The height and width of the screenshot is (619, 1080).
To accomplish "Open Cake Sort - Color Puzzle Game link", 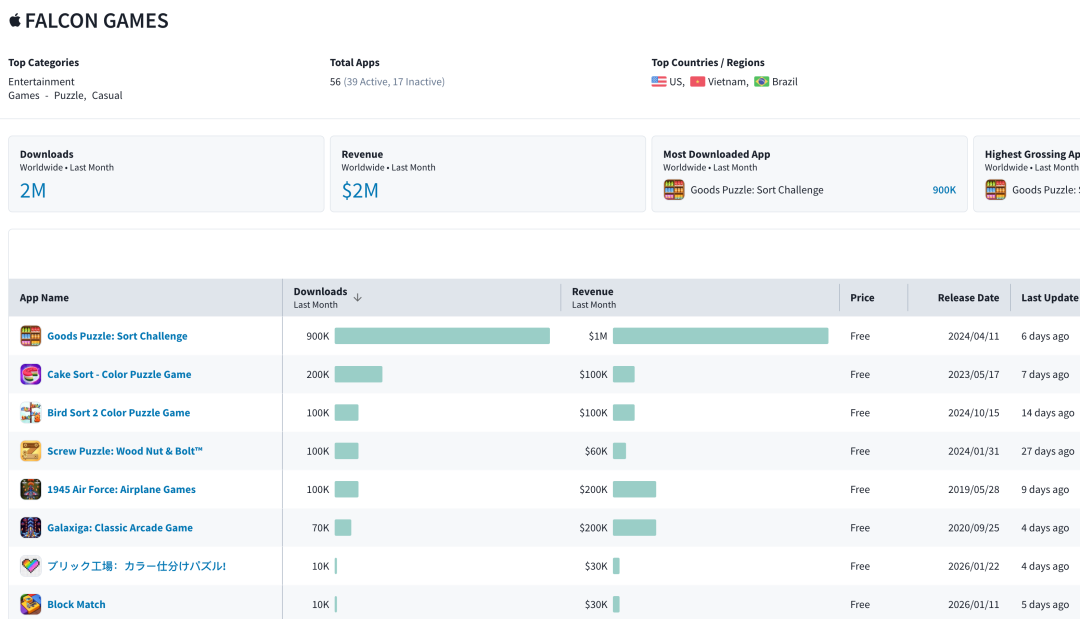I will pos(119,375).
